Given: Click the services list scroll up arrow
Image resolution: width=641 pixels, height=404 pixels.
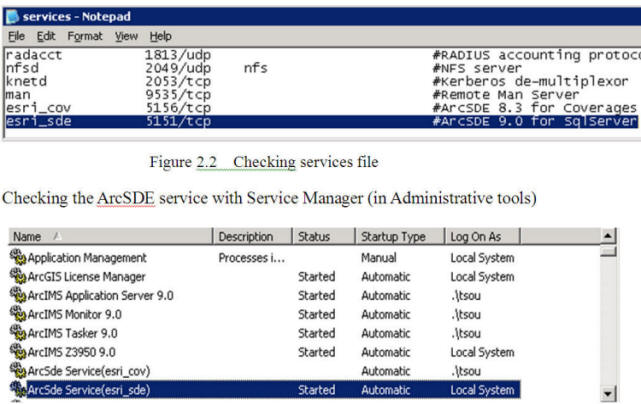Looking at the screenshot, I should [x=608, y=236].
